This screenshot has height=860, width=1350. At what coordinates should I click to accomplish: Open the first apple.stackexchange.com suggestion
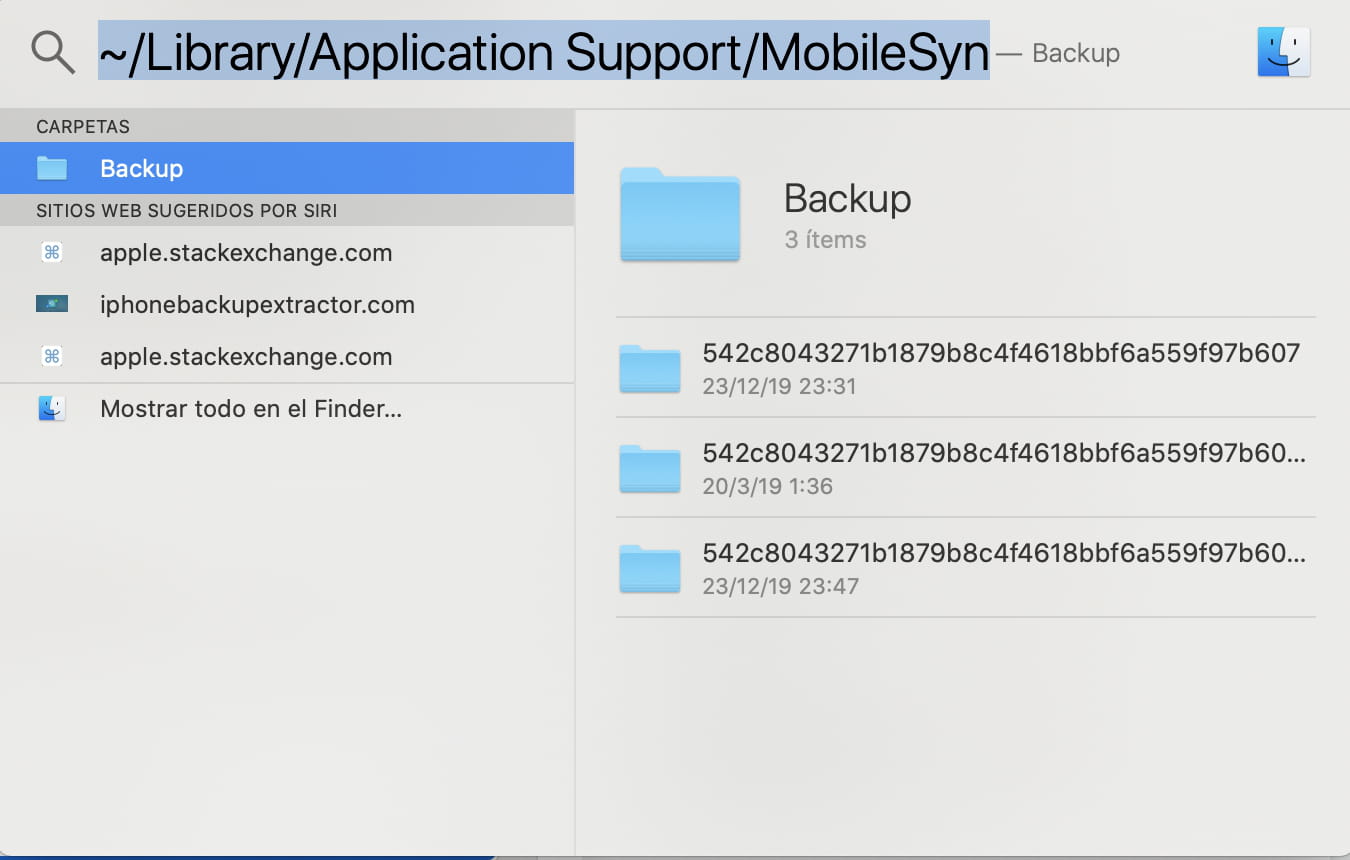(x=246, y=253)
